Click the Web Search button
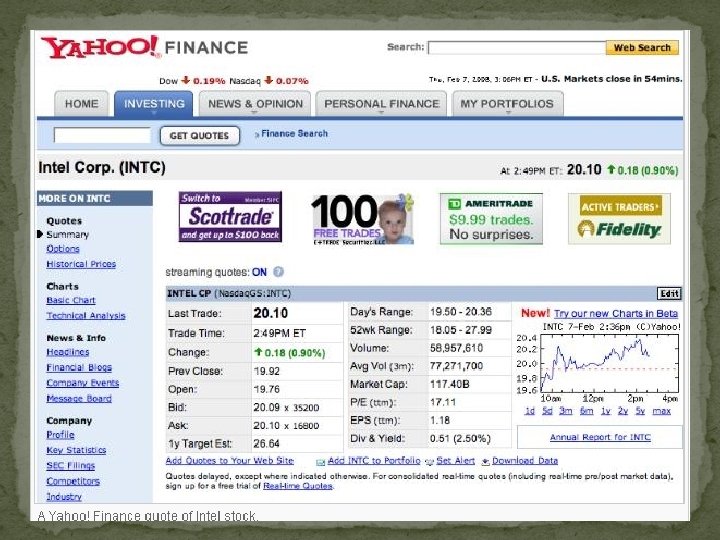This screenshot has height=540, width=720. (x=642, y=47)
